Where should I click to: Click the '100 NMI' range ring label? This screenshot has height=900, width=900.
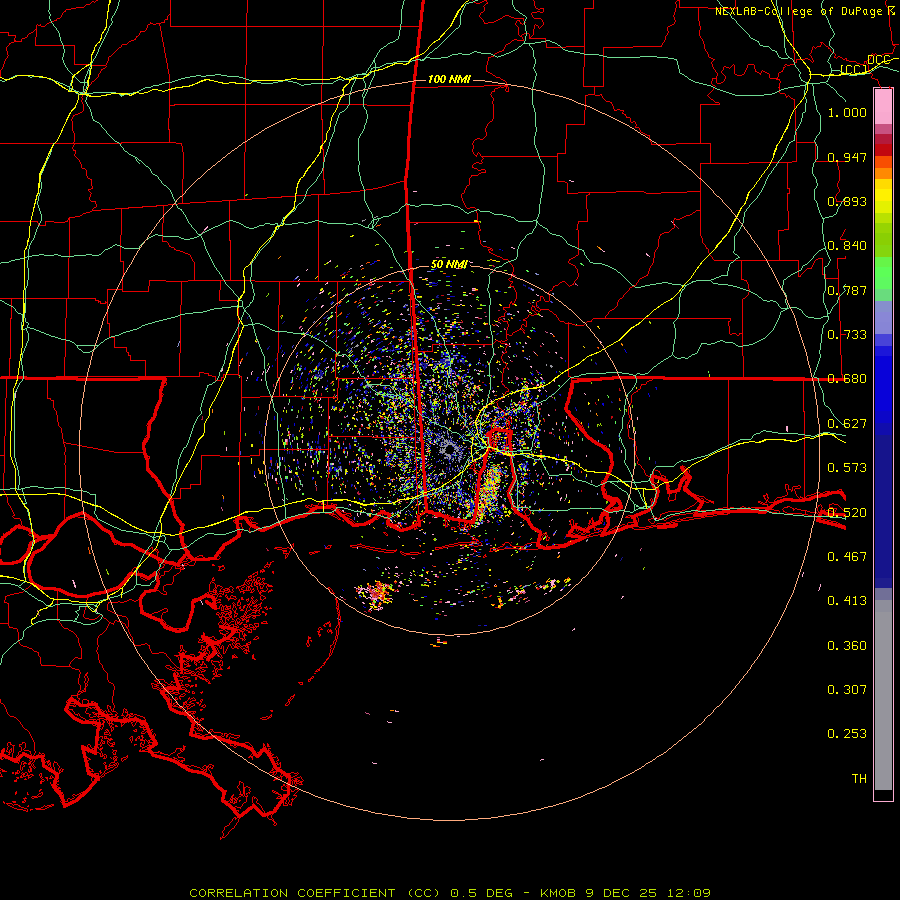[449, 79]
